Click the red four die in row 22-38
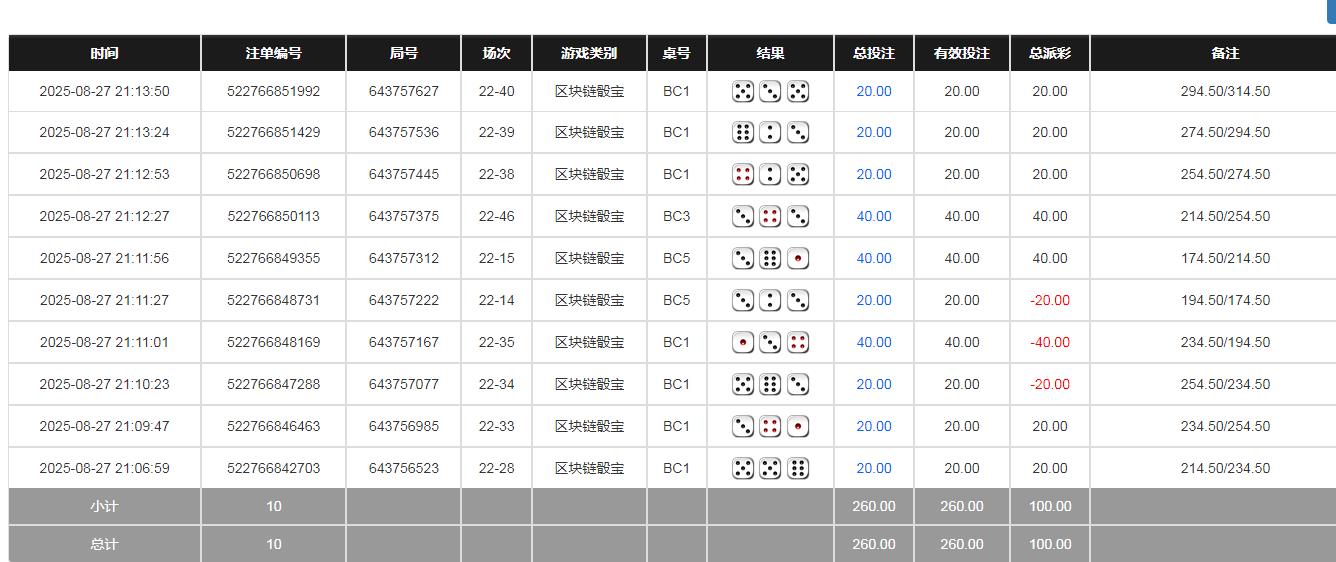 point(742,175)
